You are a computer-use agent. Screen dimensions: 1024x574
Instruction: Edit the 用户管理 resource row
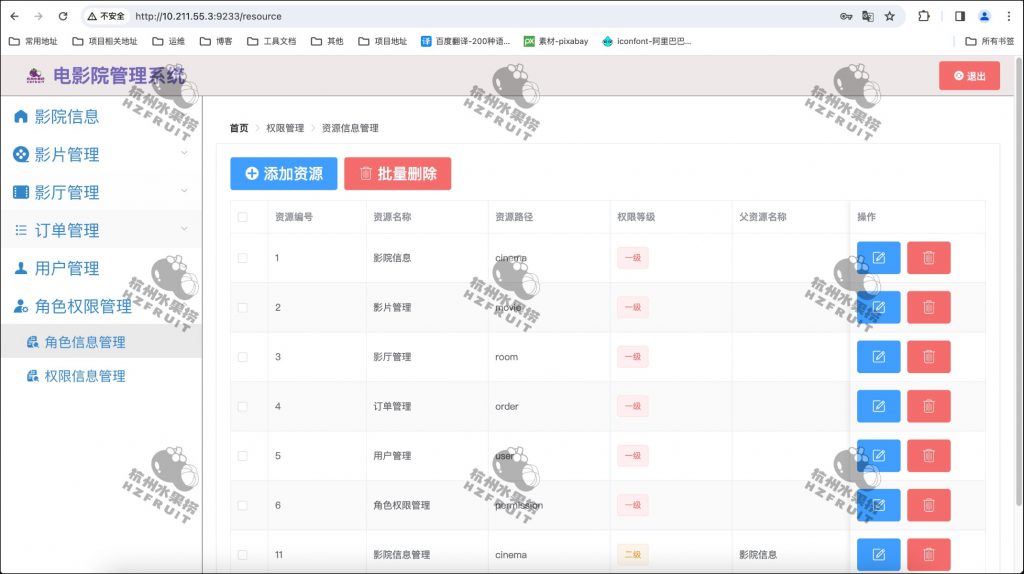click(878, 456)
